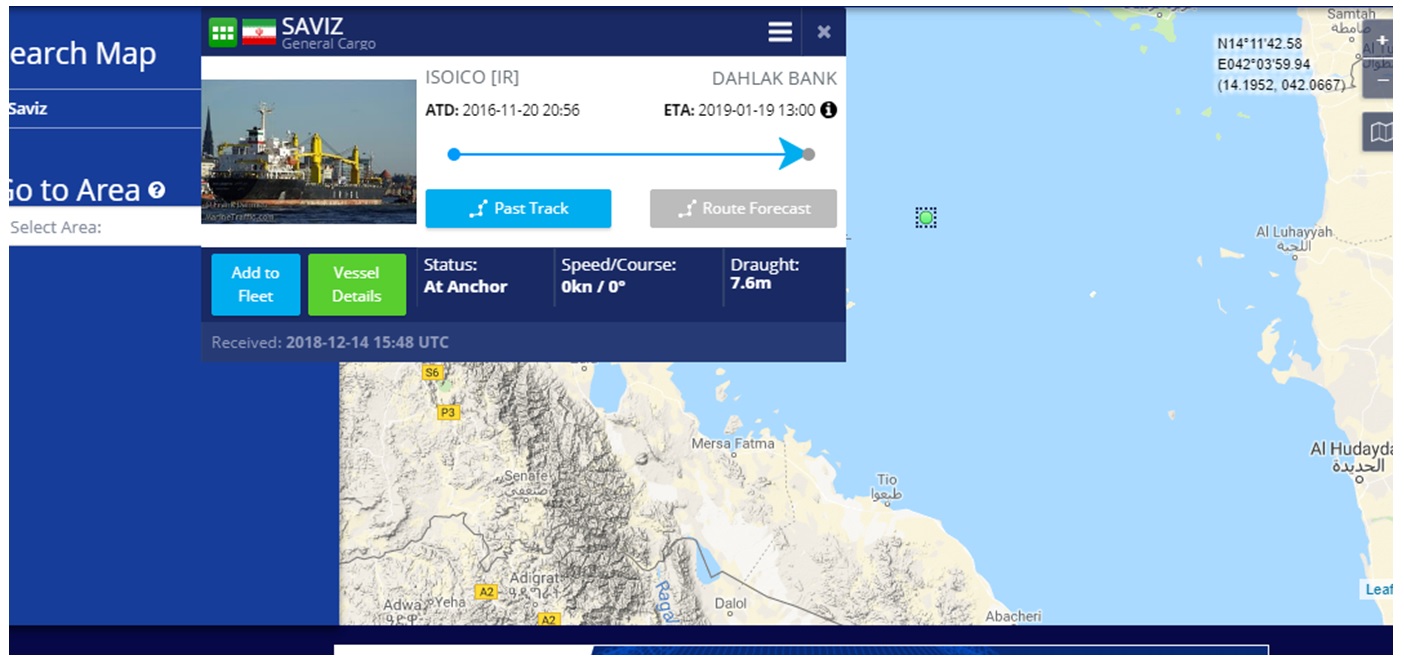
Task: Add SAVIZ to Fleet
Action: 255,285
